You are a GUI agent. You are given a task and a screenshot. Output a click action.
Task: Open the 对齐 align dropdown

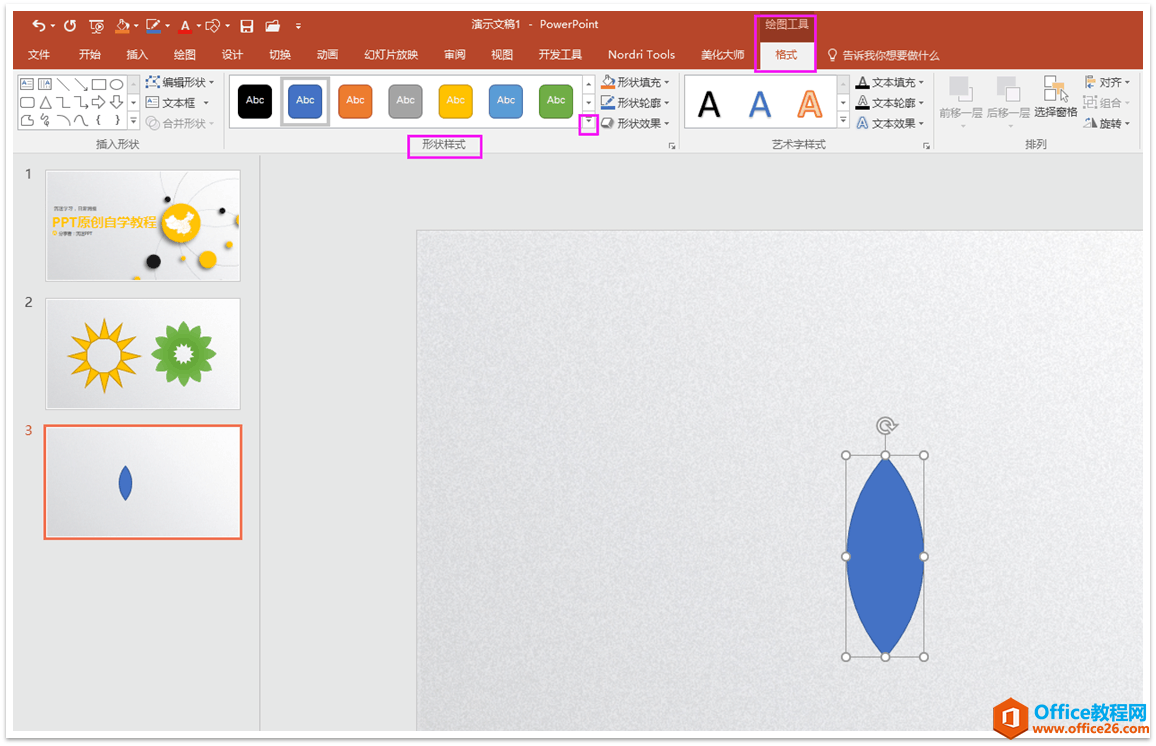(x=1107, y=82)
